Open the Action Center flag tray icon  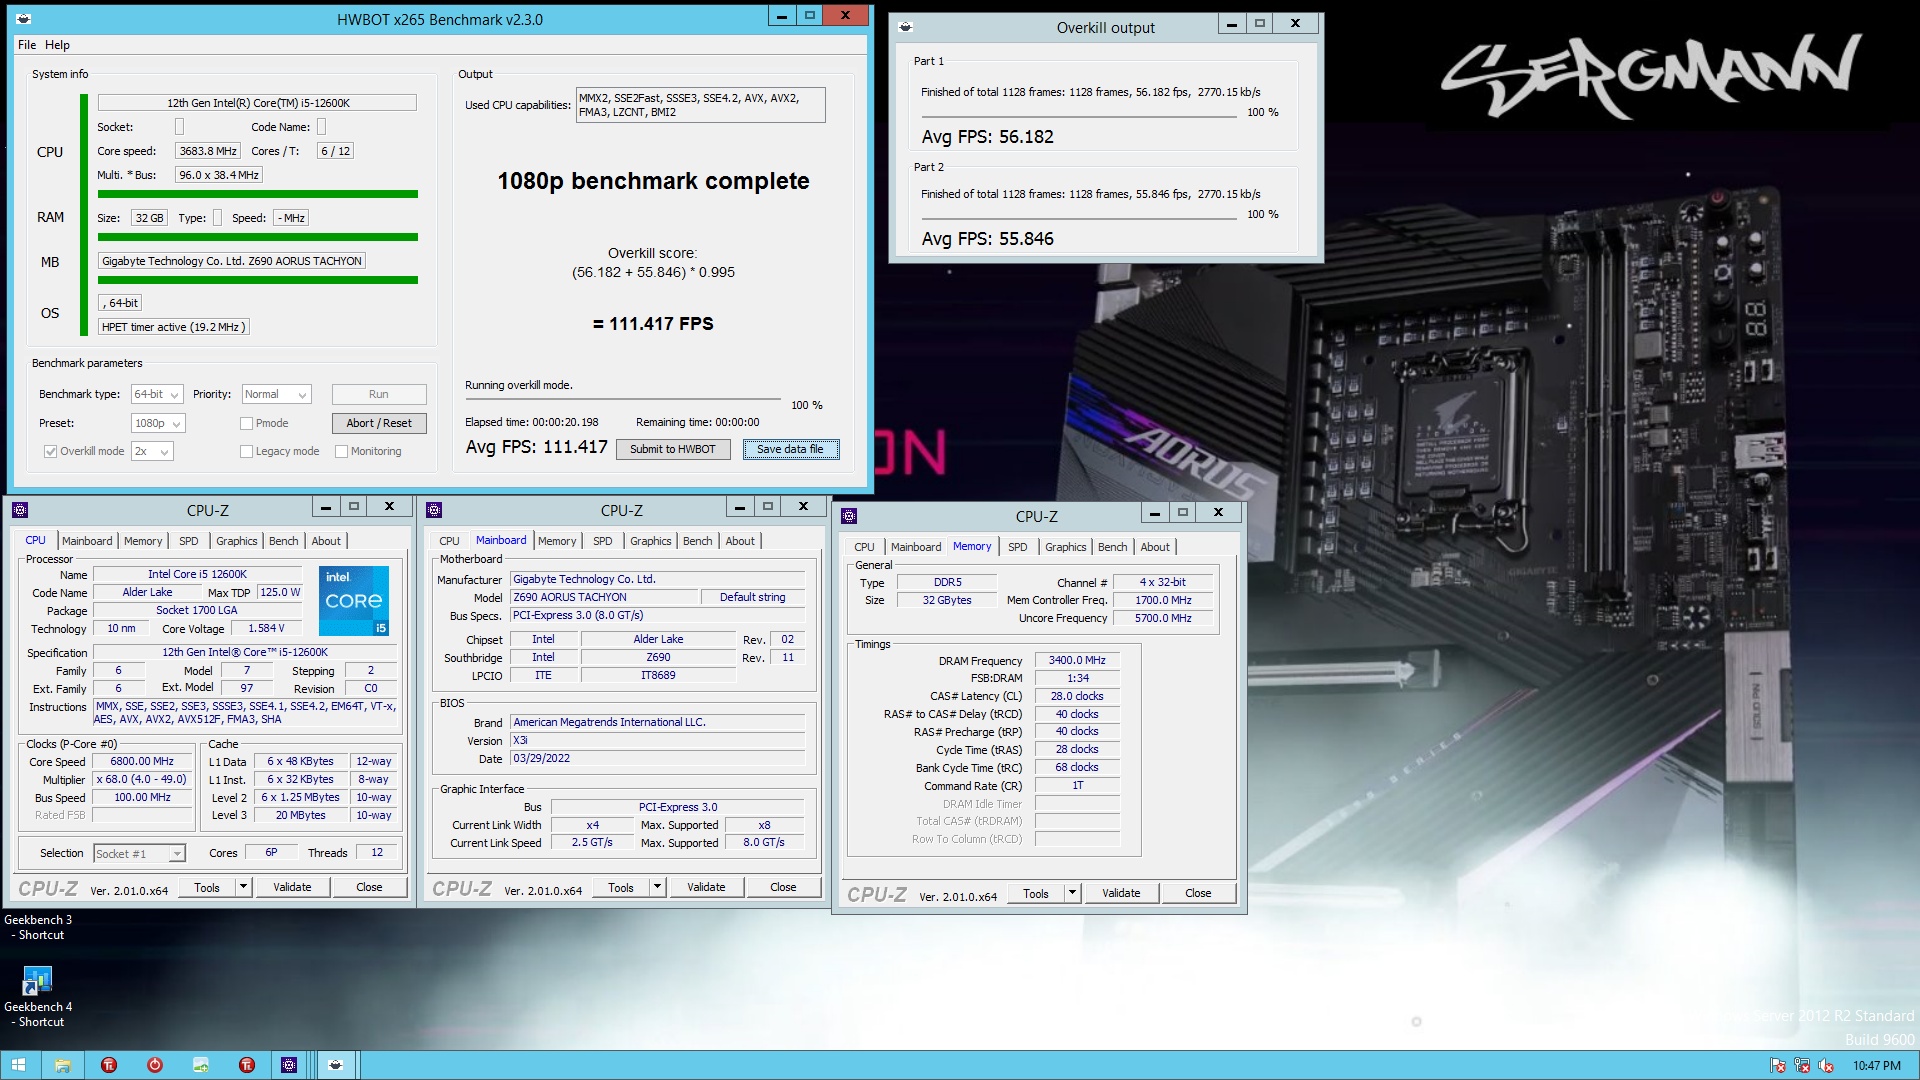1777,1066
